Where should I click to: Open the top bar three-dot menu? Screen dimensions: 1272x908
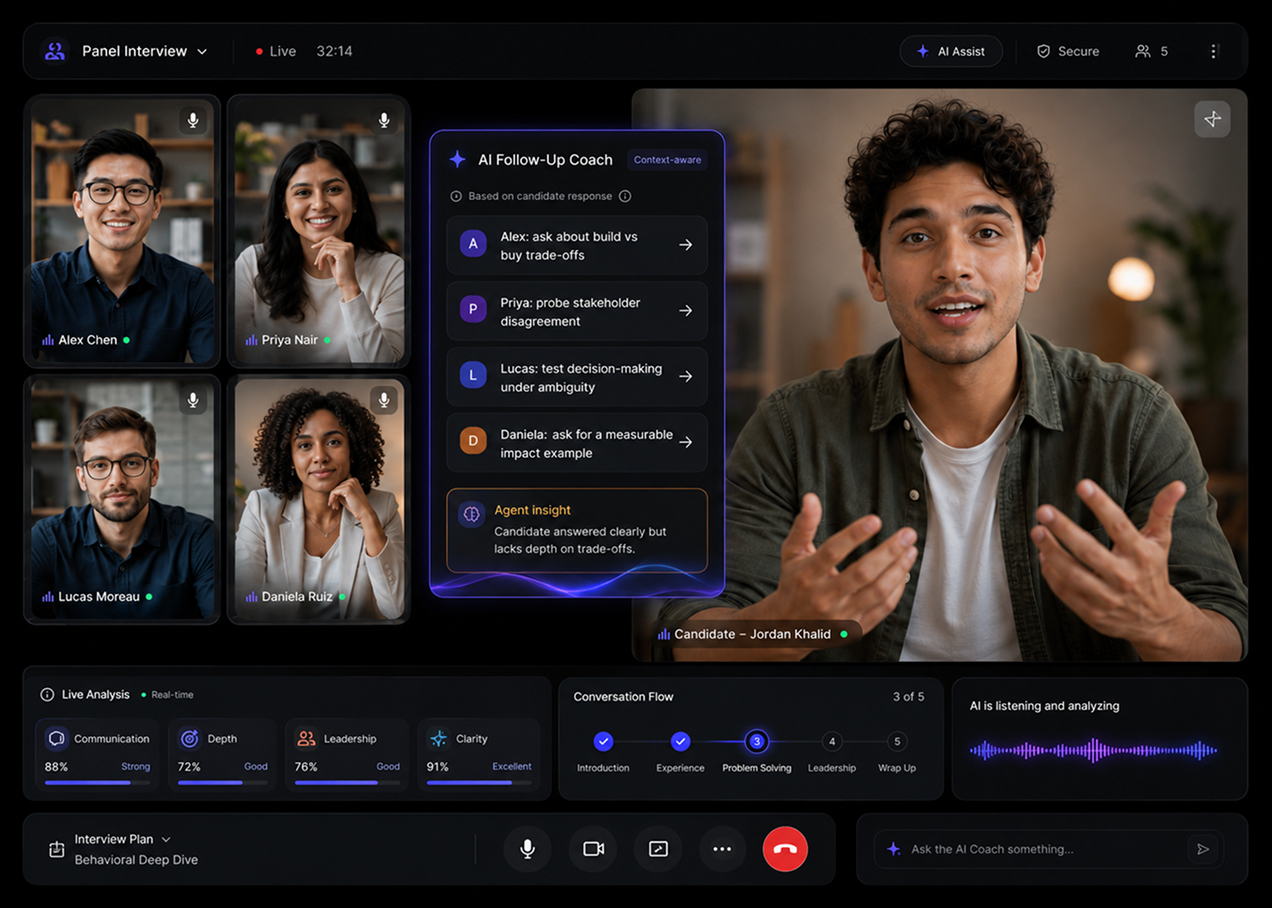click(1213, 51)
